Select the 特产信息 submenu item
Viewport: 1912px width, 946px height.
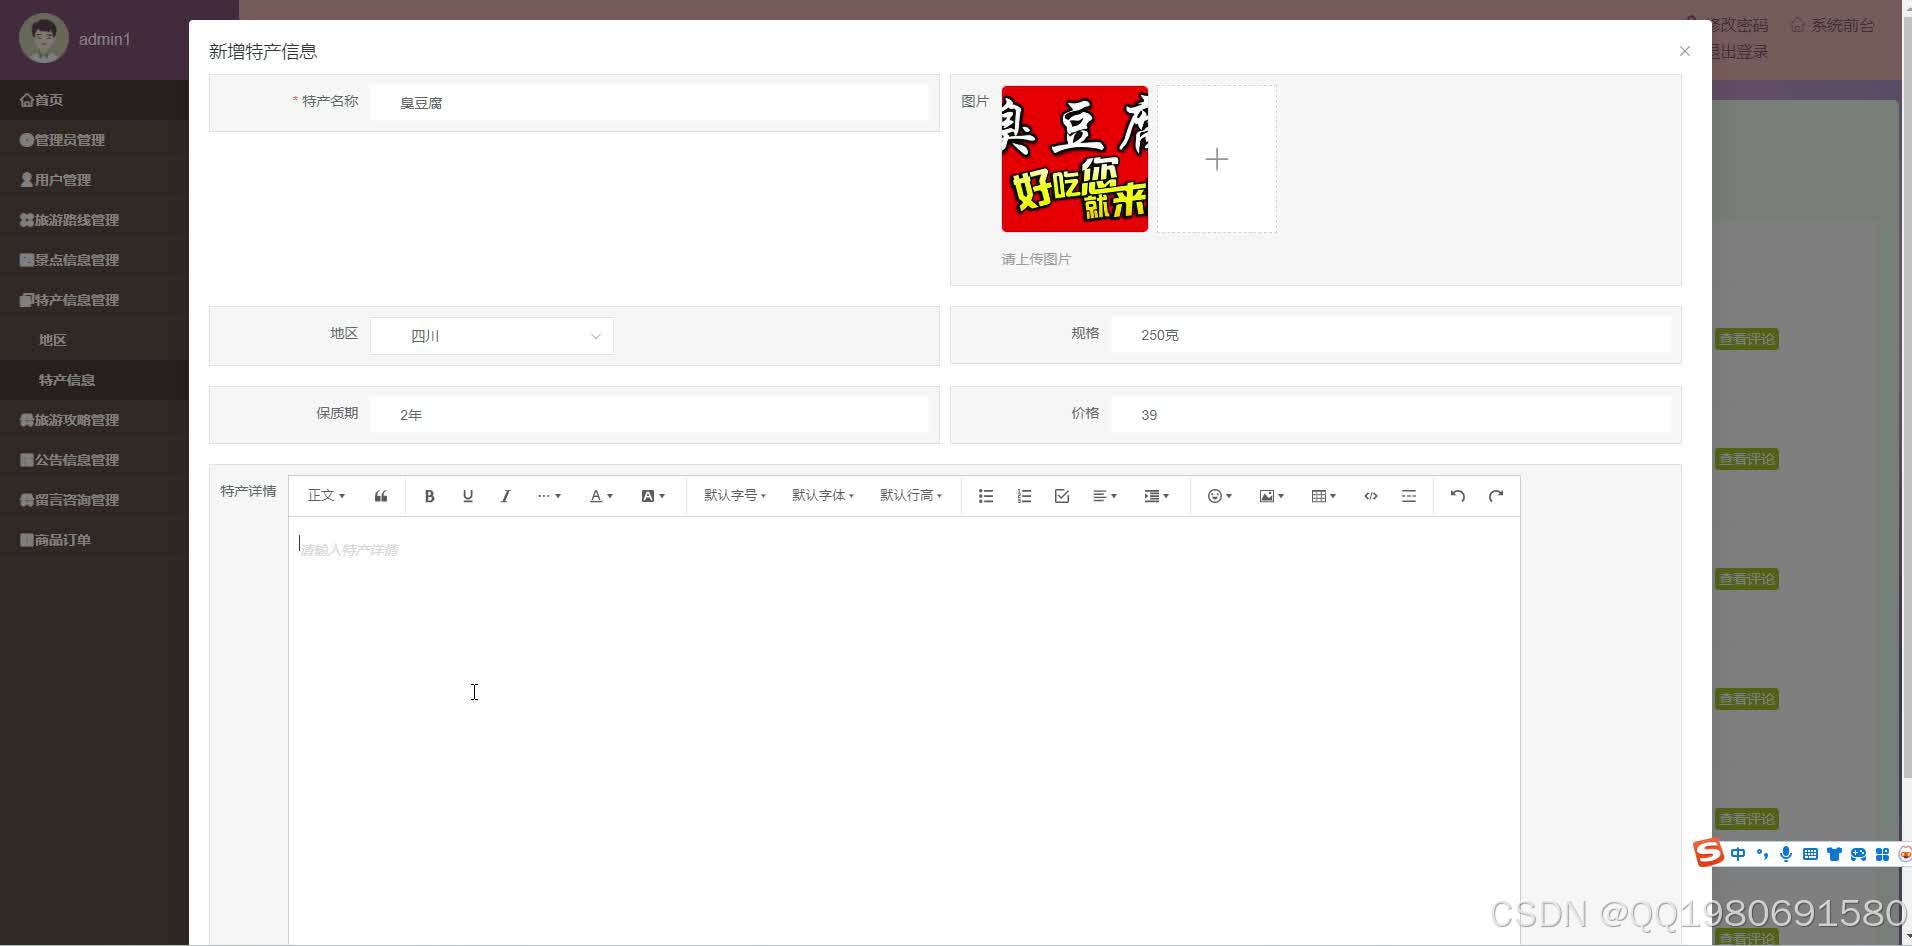click(x=94, y=380)
